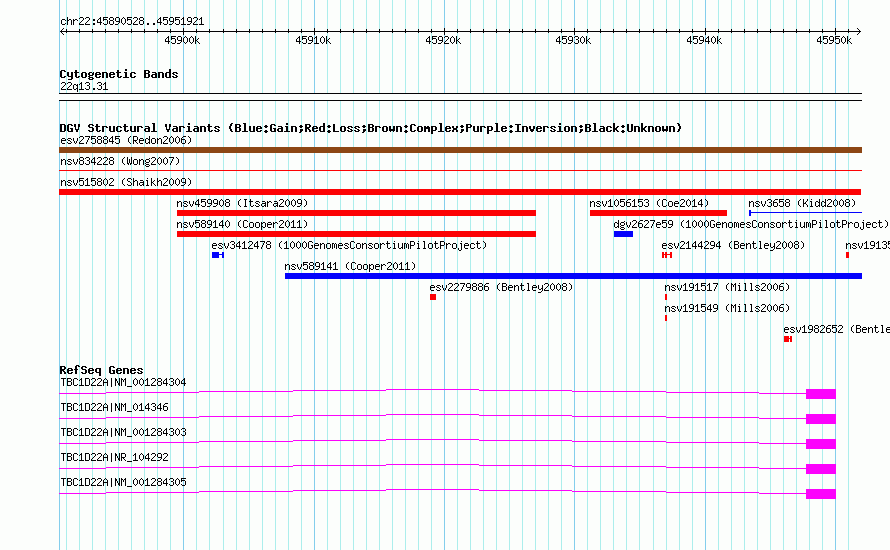Click the RefSeq Genes track title
Image resolution: width=890 pixels, height=550 pixels.
click(102, 370)
